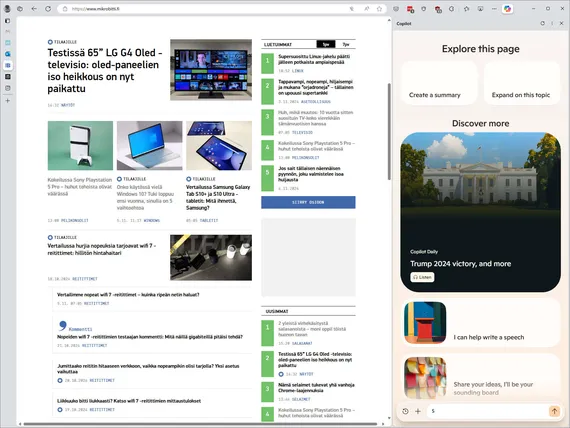Toggle the Copilot sidebar with the Copilot icon
The image size is (570, 428).
(x=507, y=9)
